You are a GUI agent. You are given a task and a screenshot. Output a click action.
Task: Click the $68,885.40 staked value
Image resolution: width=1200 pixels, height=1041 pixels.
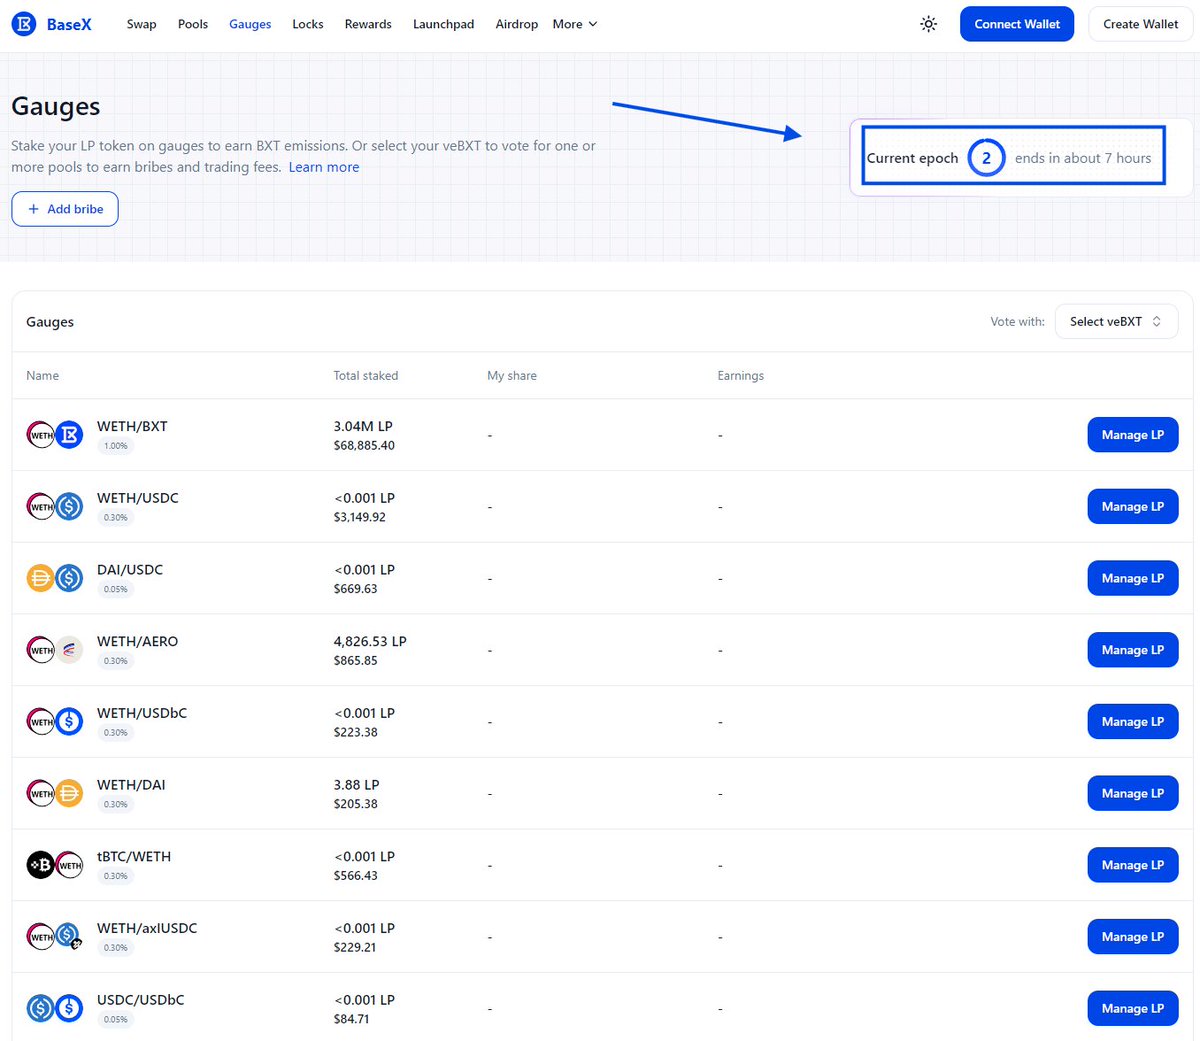coord(364,445)
